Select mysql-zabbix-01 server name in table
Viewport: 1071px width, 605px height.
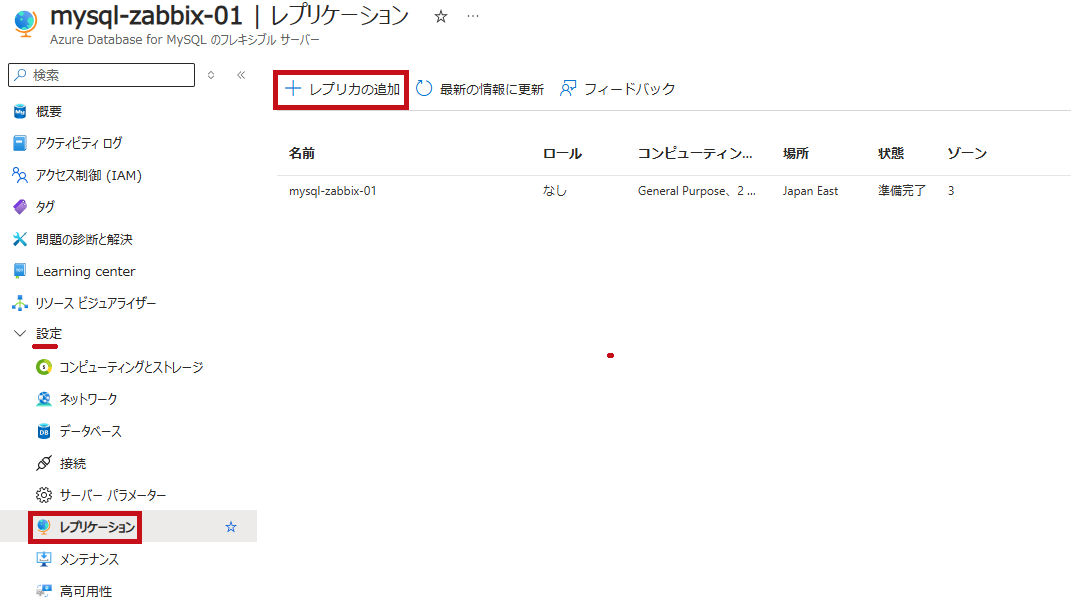[333, 191]
